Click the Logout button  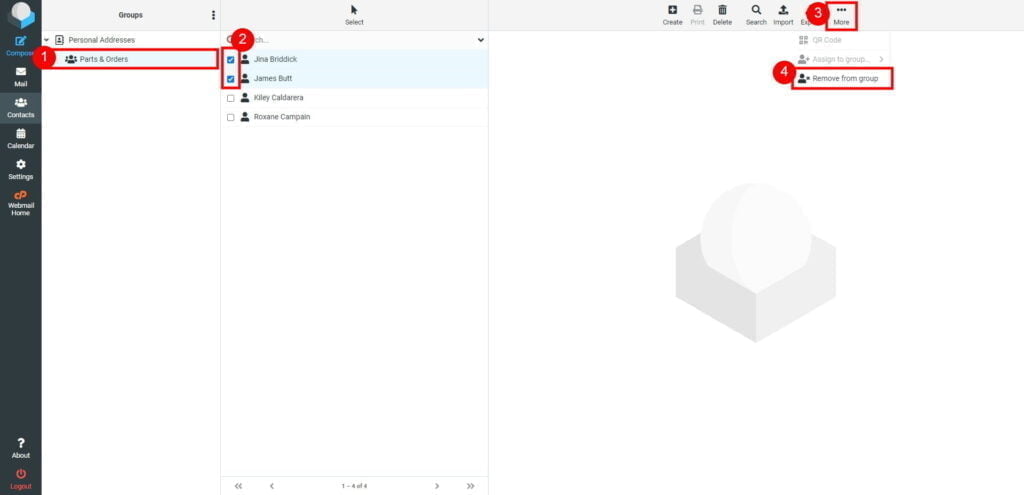point(20,479)
